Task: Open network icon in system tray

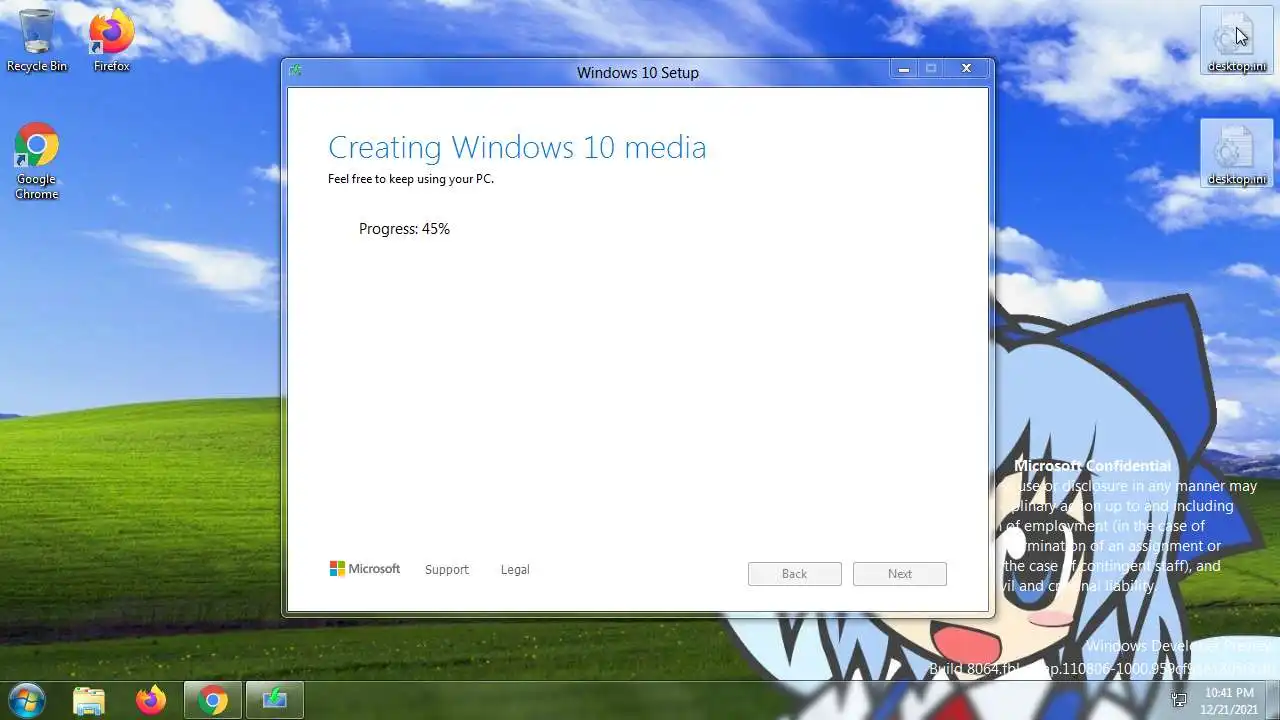Action: (x=1179, y=699)
